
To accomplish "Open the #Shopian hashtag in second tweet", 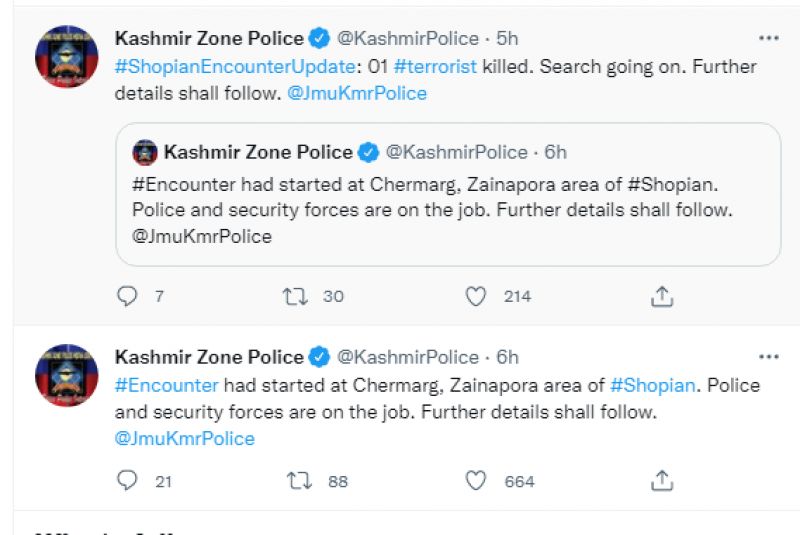I will tap(652, 385).
